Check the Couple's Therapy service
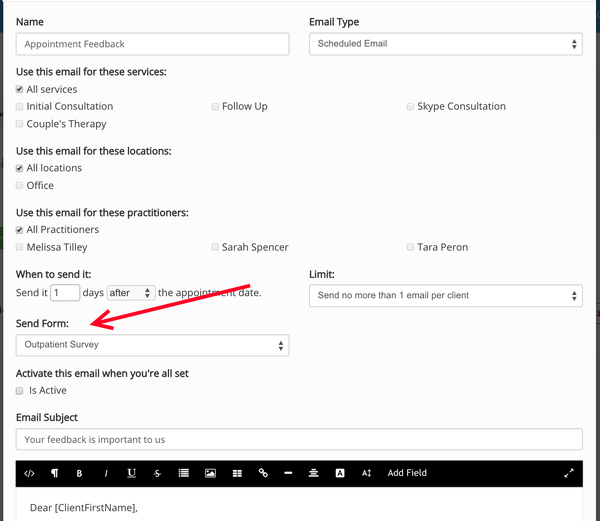The image size is (600, 521). point(19,124)
